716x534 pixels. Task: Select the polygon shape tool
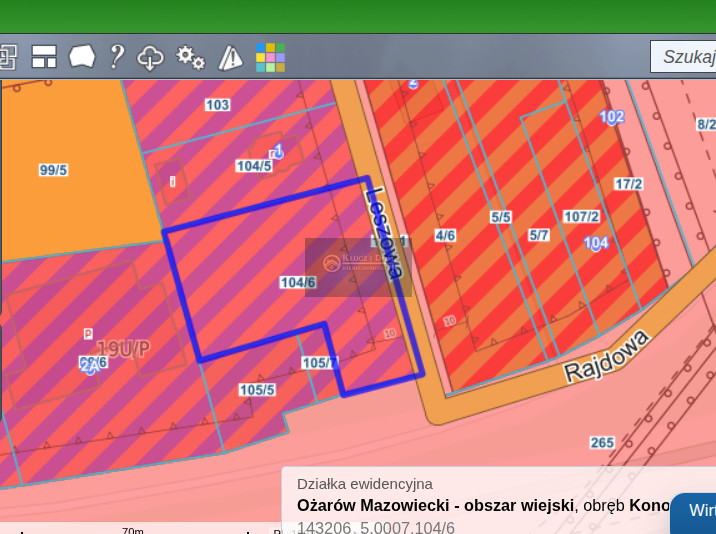(x=82, y=57)
